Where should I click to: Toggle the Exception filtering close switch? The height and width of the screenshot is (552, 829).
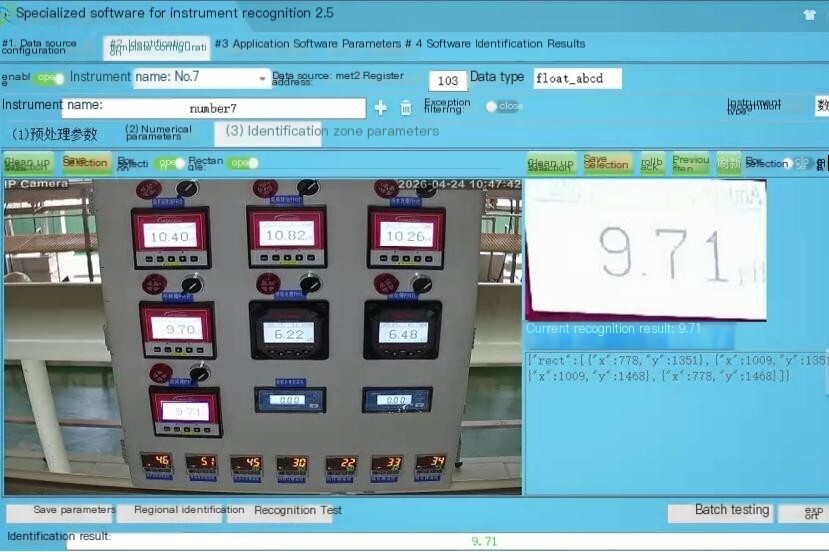pyautogui.click(x=504, y=106)
